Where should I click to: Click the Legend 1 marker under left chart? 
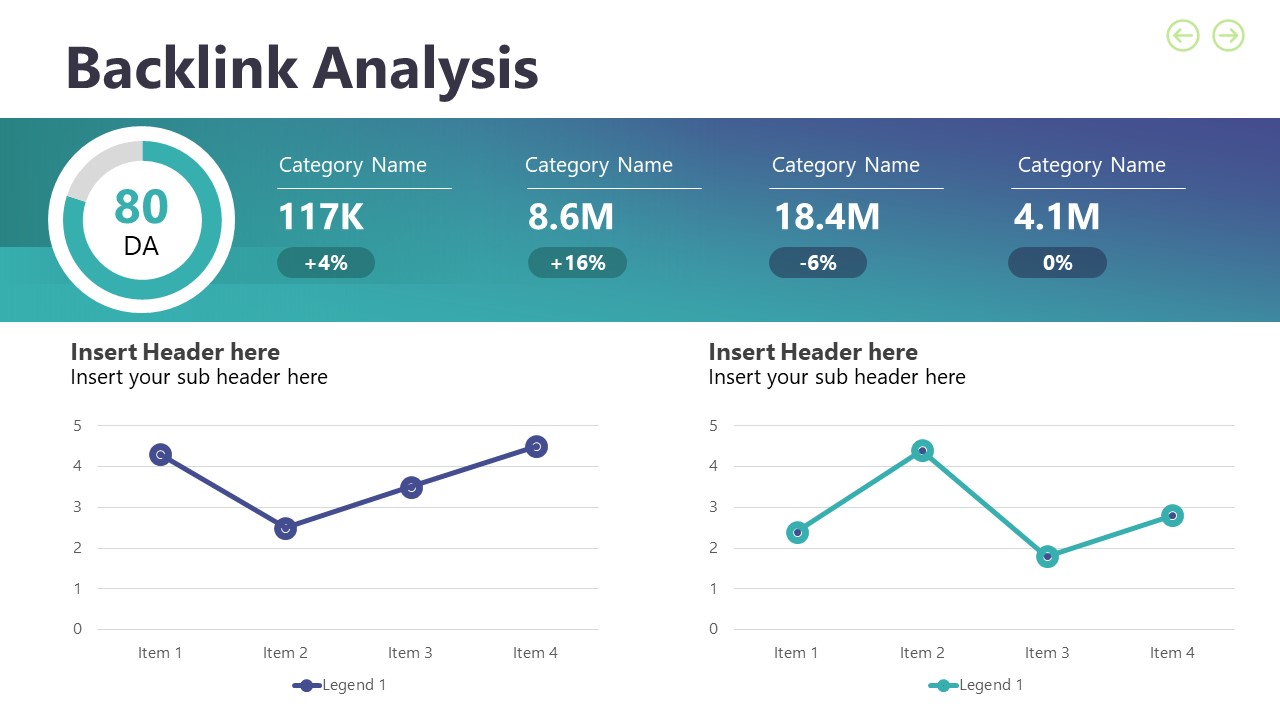pos(306,685)
